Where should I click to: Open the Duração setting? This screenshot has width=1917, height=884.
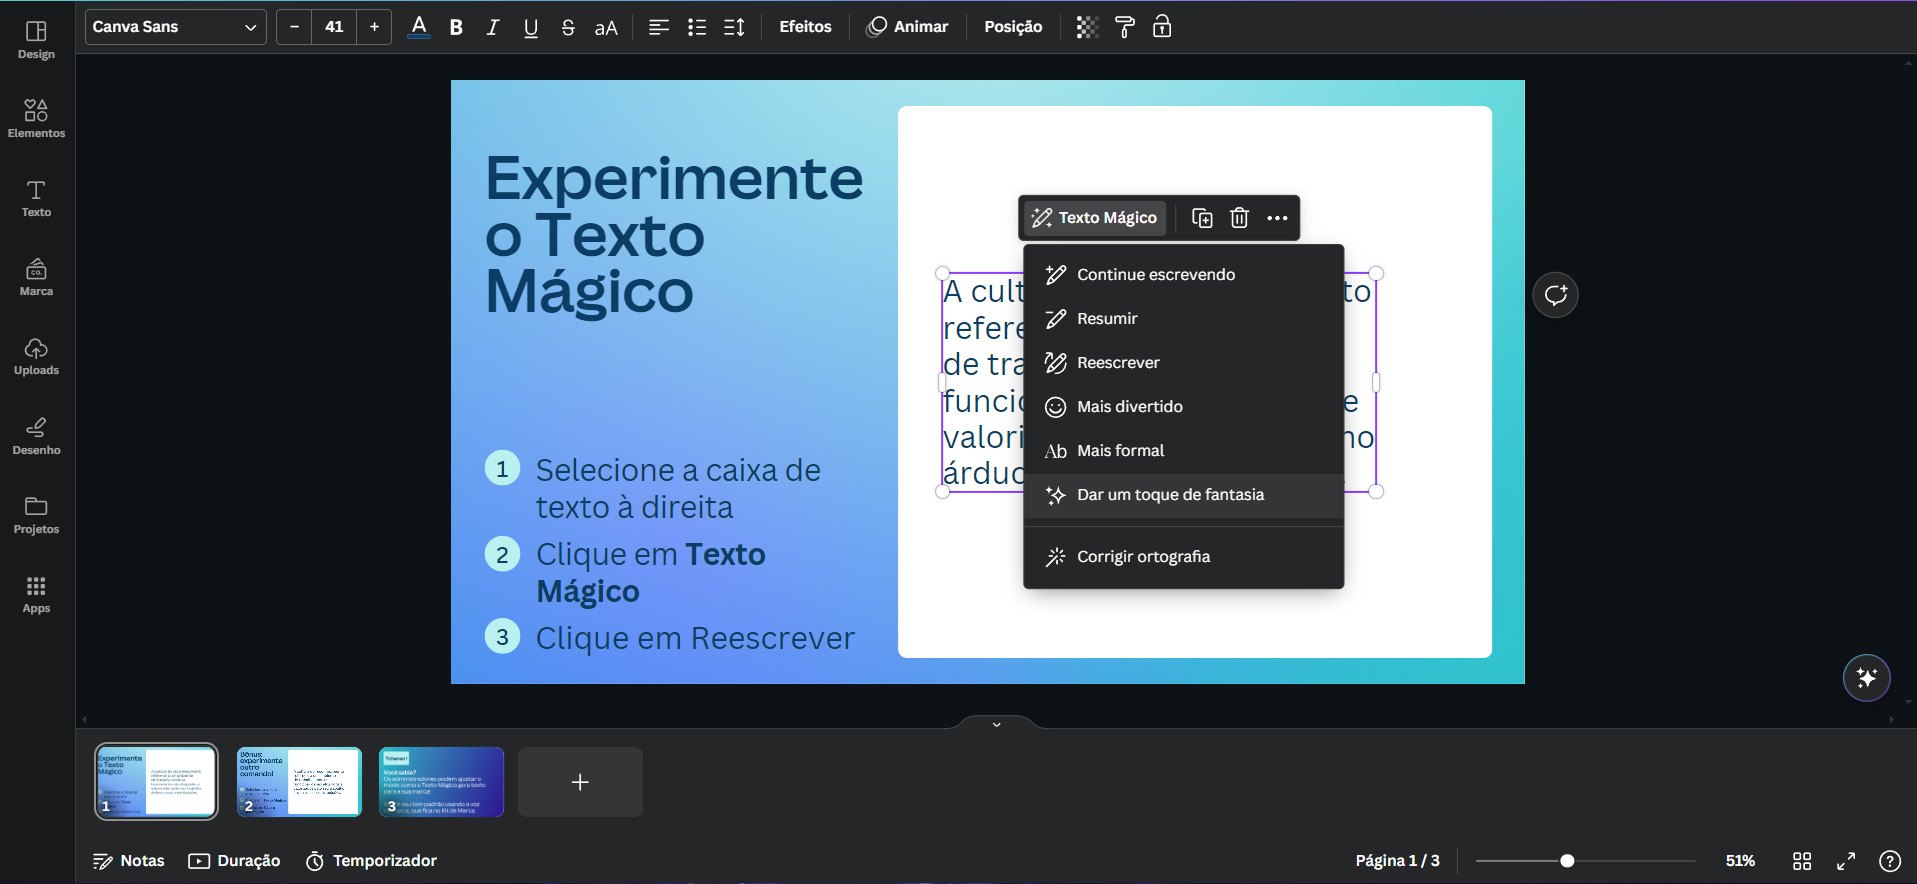[235, 861]
